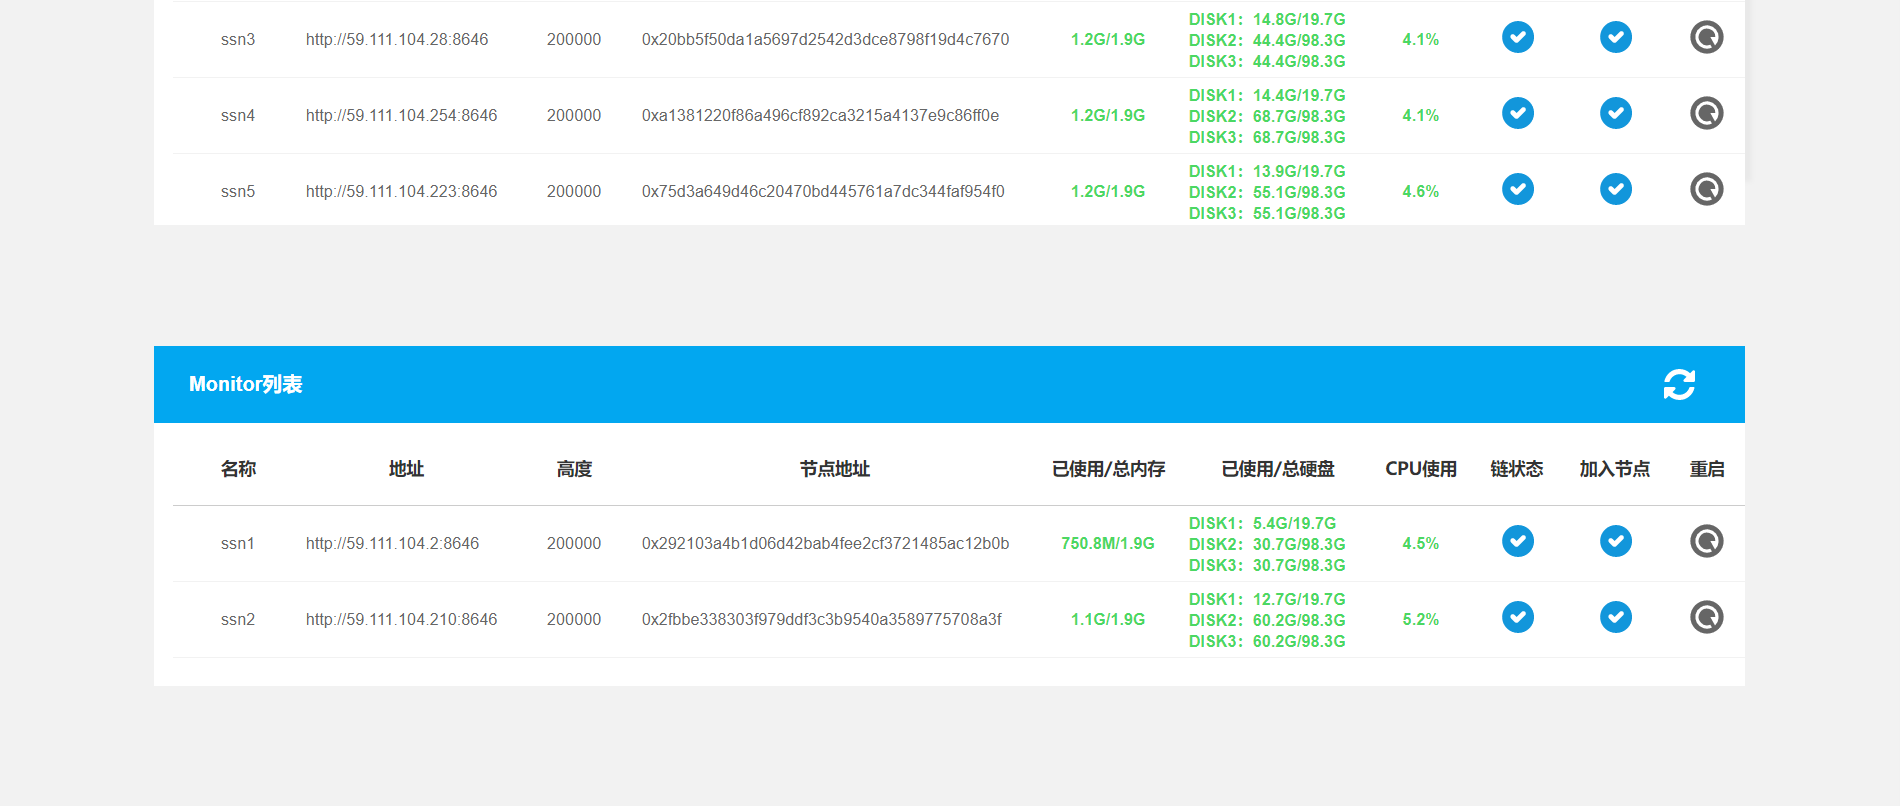
Task: Click the Monitor列表 title
Action: (x=245, y=385)
